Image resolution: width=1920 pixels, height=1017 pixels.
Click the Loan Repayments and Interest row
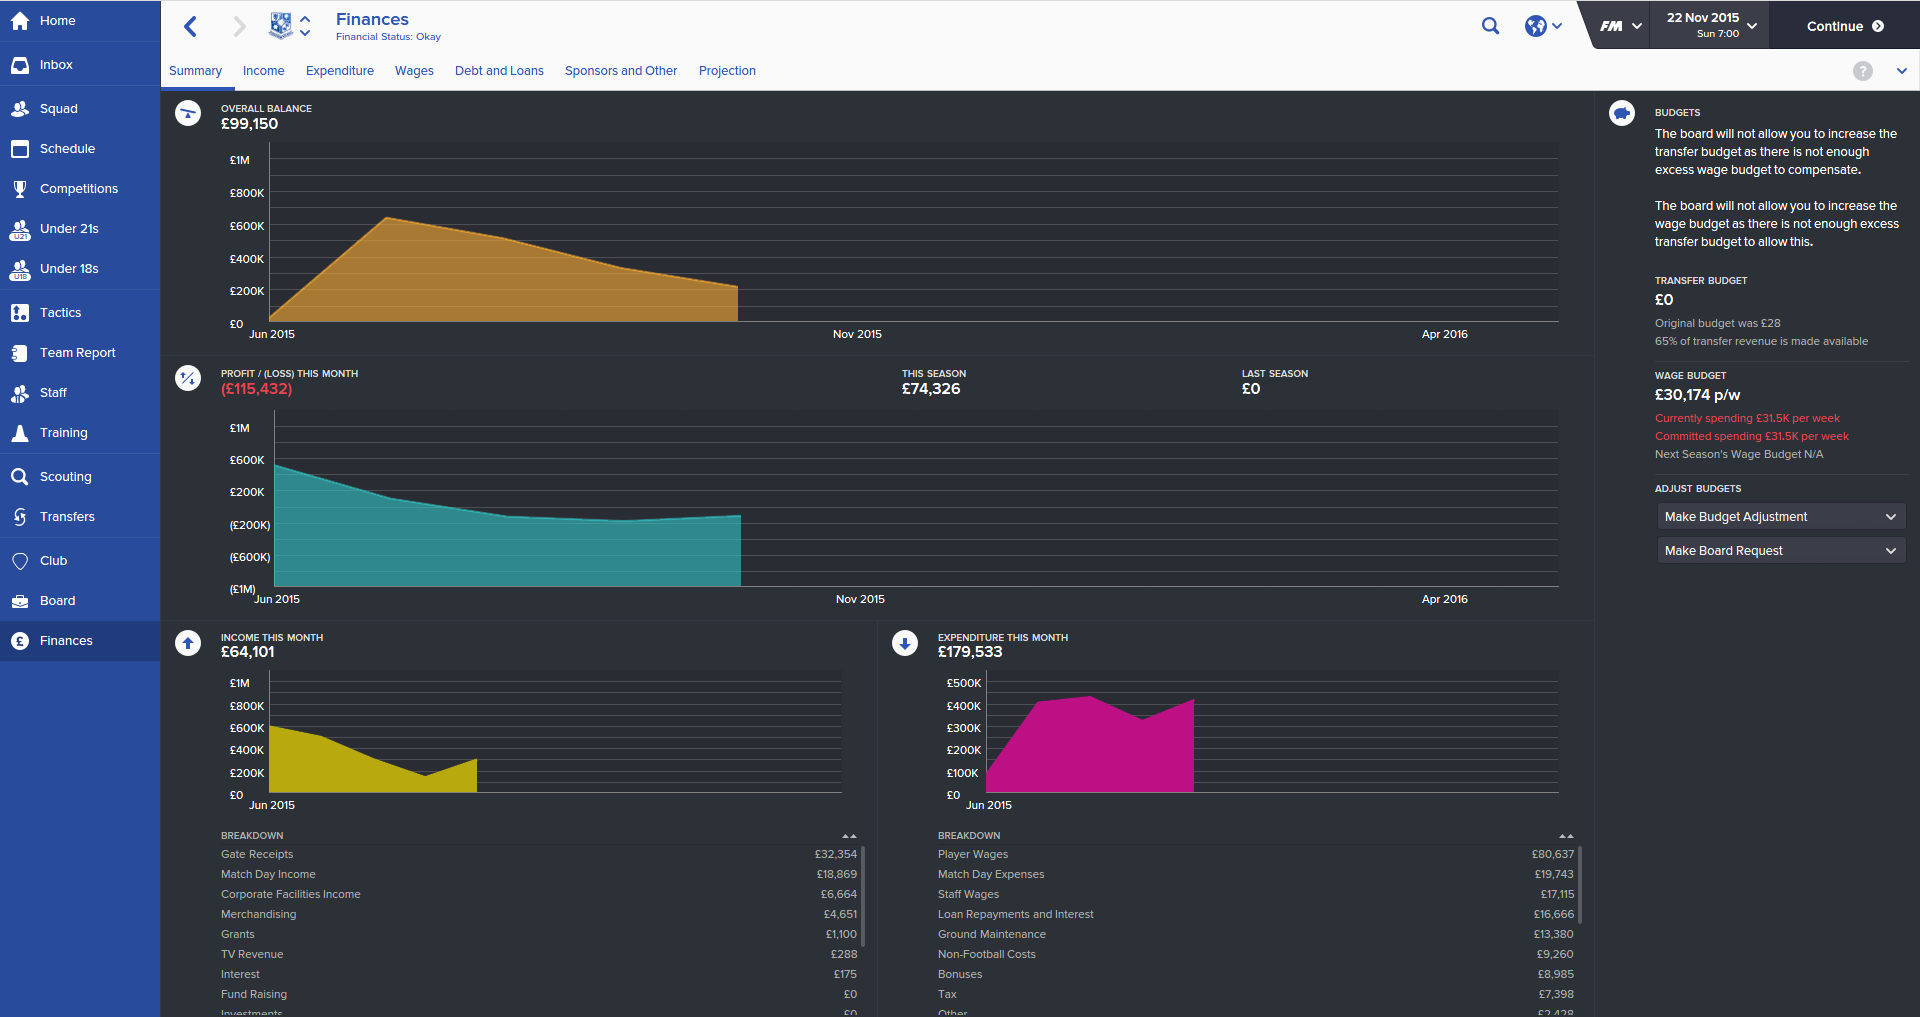point(1256,915)
